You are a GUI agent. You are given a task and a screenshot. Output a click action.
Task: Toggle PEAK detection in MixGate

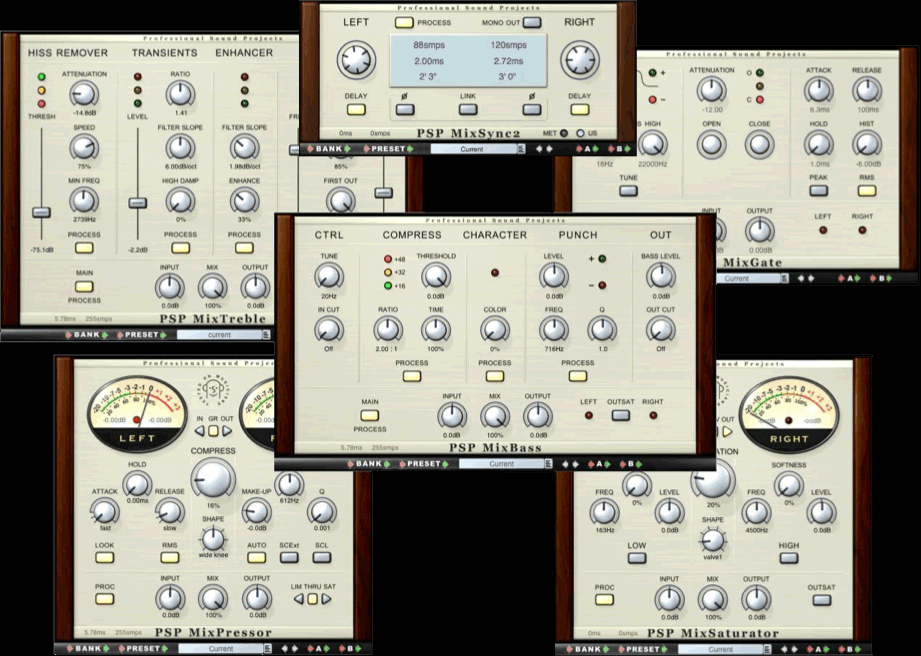tap(819, 190)
